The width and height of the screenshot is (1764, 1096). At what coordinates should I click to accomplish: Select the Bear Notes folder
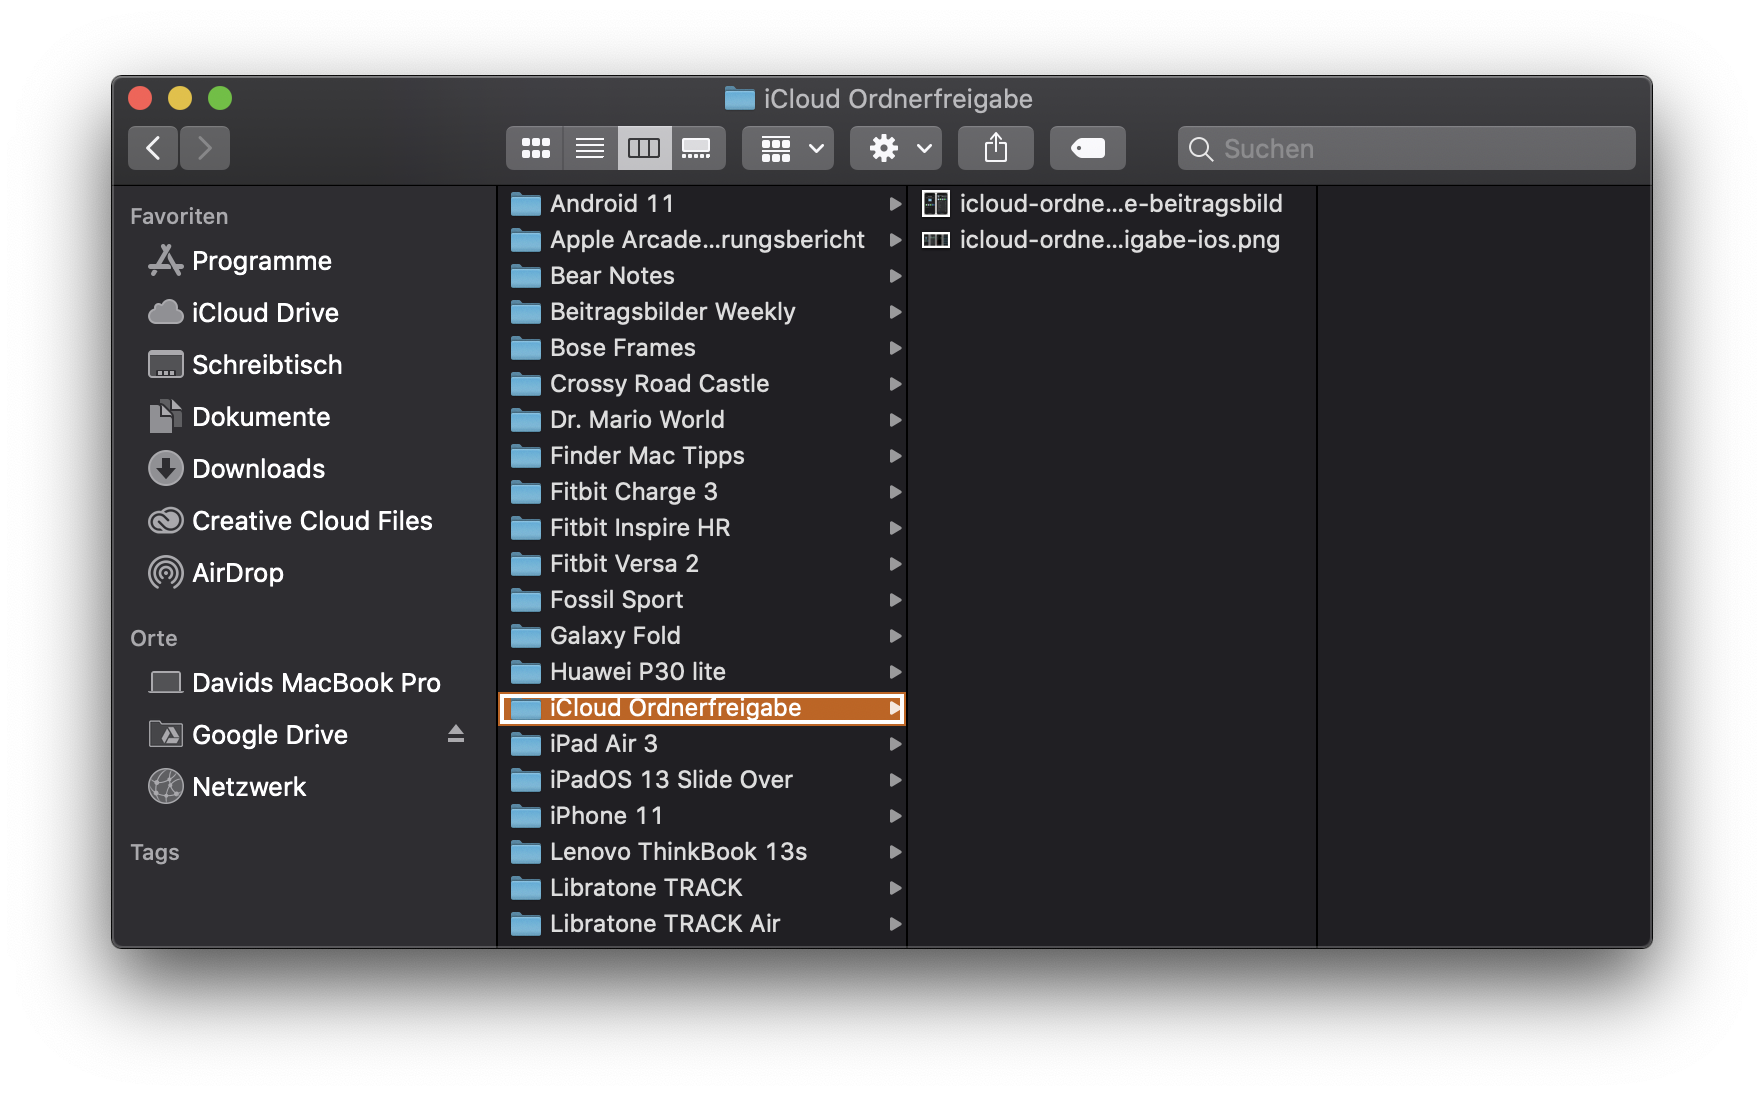(x=702, y=276)
